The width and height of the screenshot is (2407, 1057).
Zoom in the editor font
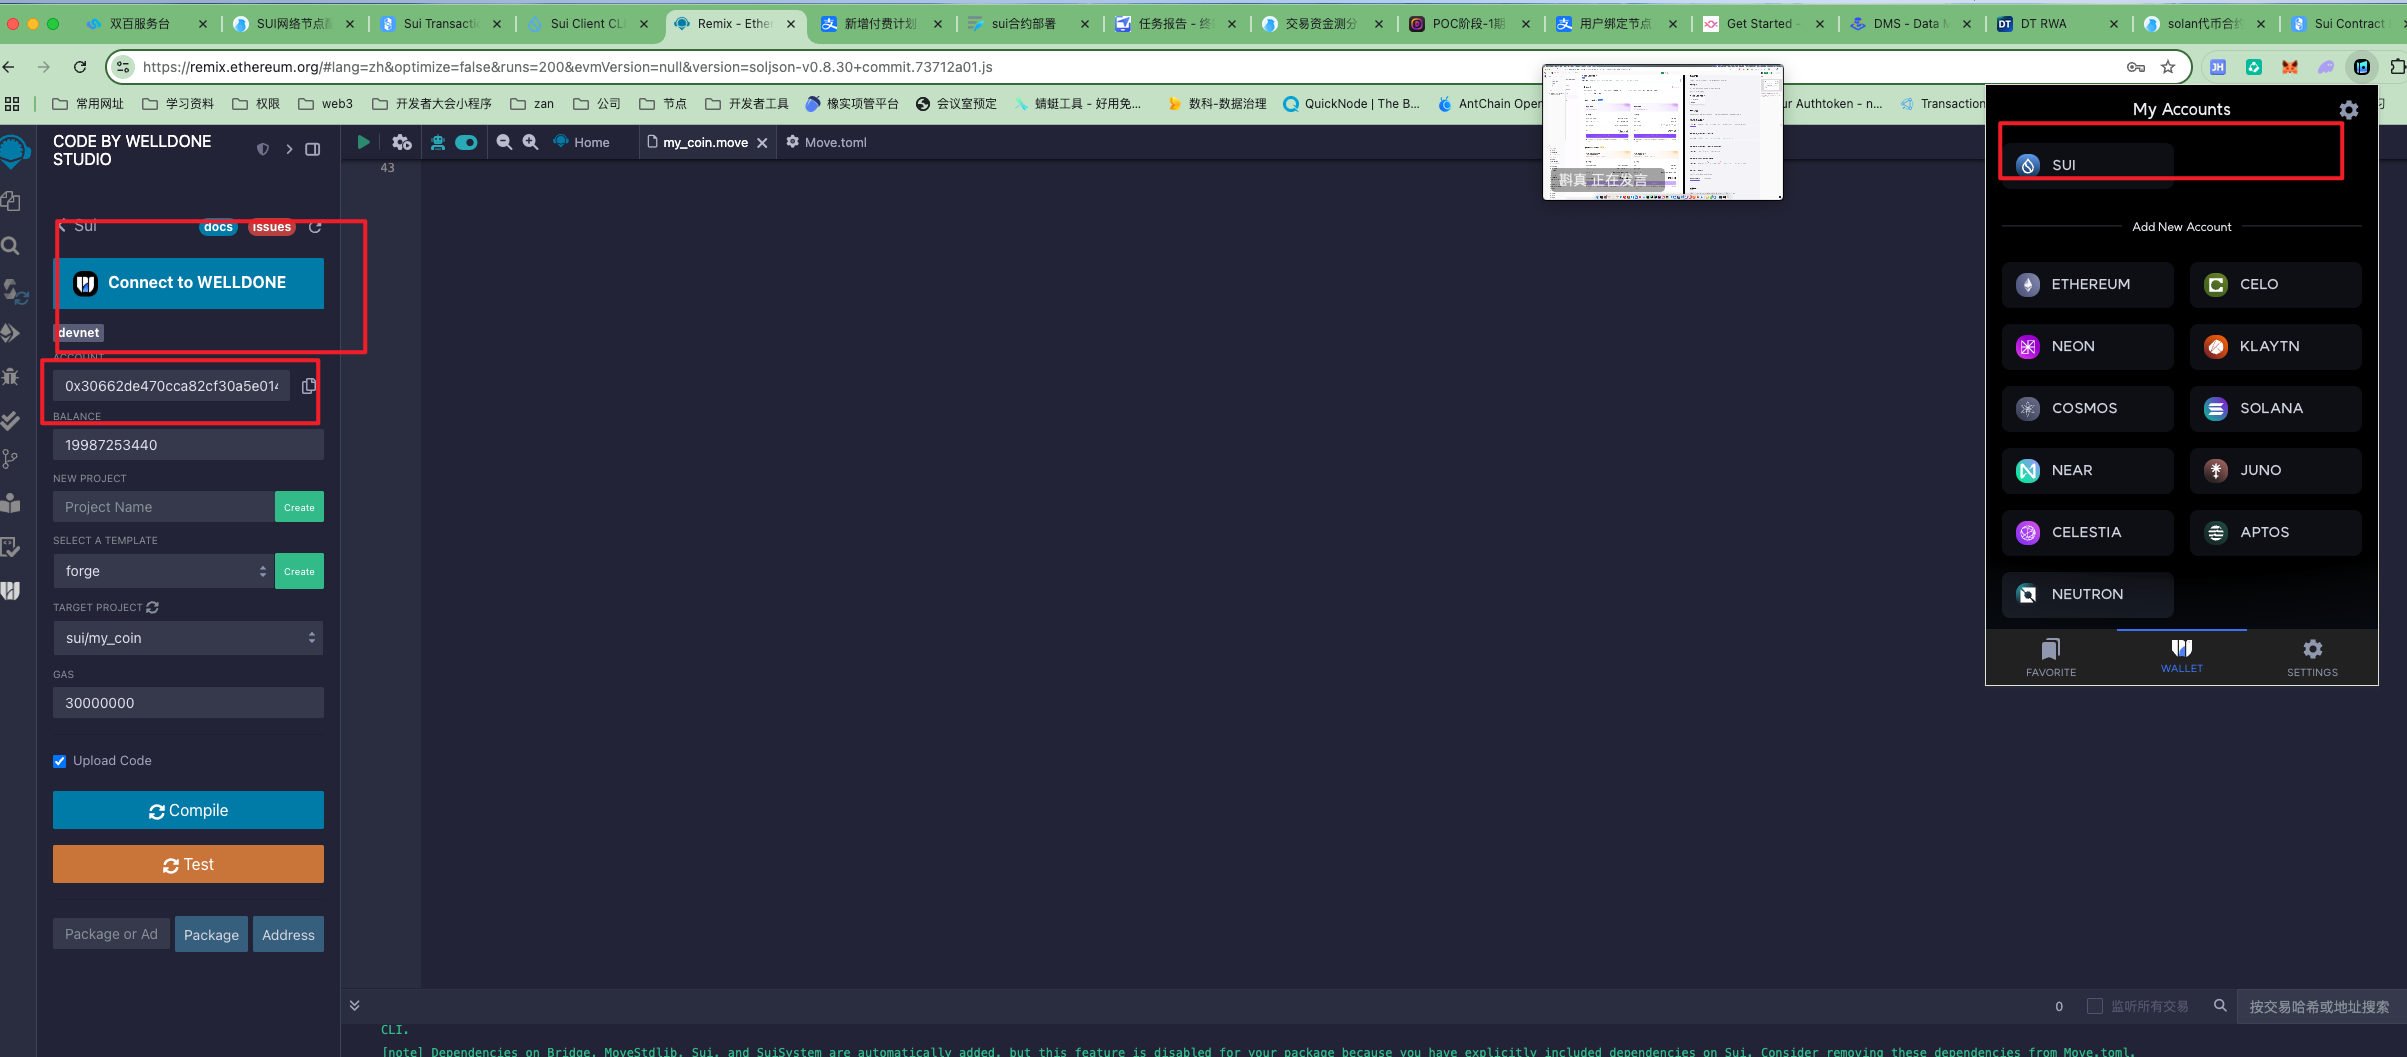tap(530, 142)
